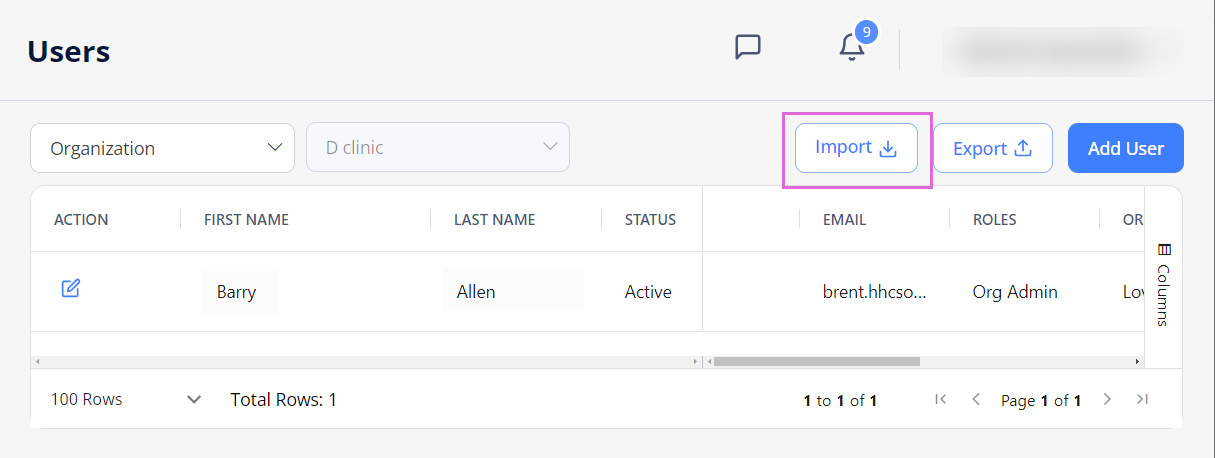Expand the Organization dropdown
The height and width of the screenshot is (458, 1215).
tap(162, 148)
